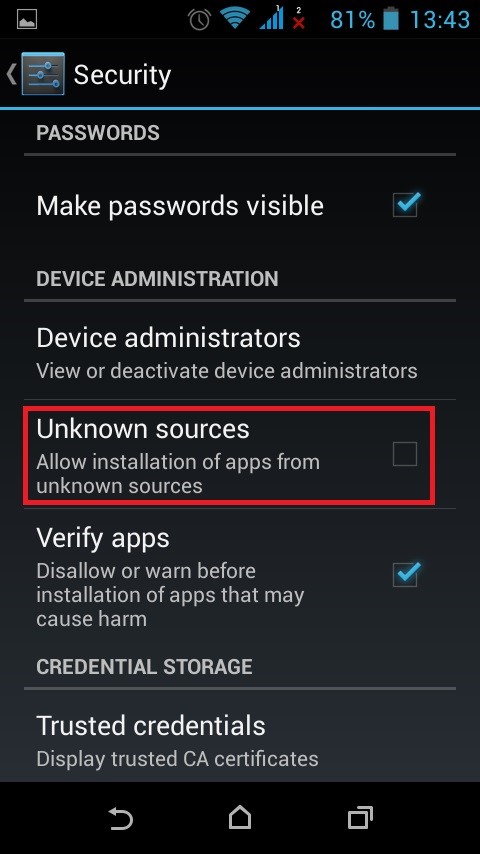Tap the Wi-Fi status icon

pos(235,19)
